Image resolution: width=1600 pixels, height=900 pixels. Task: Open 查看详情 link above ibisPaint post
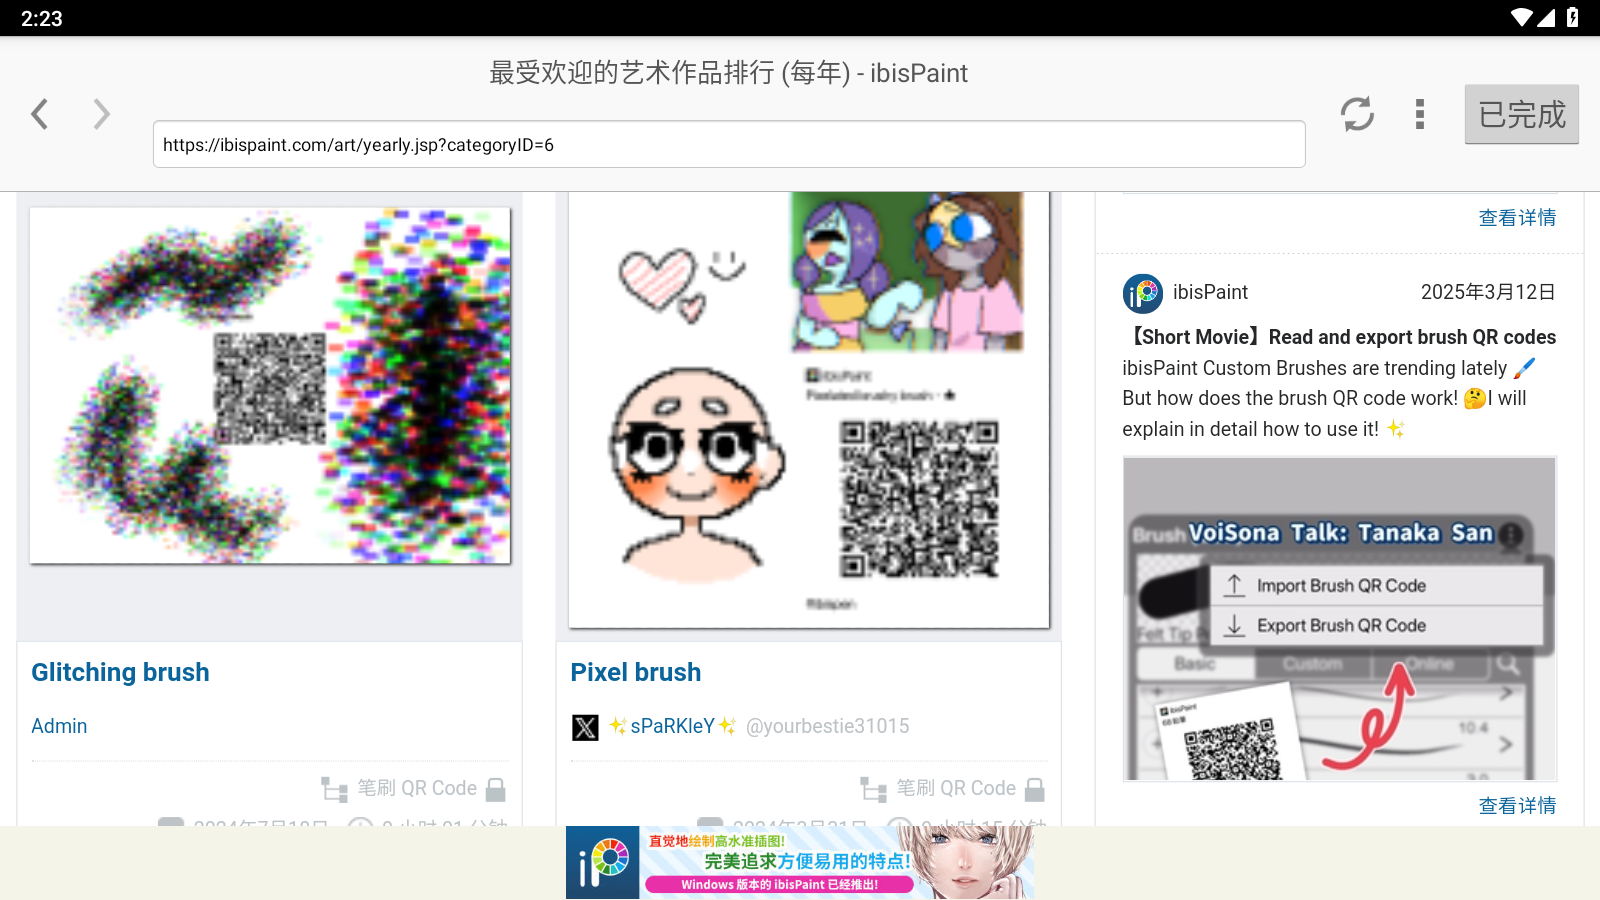tap(1517, 218)
